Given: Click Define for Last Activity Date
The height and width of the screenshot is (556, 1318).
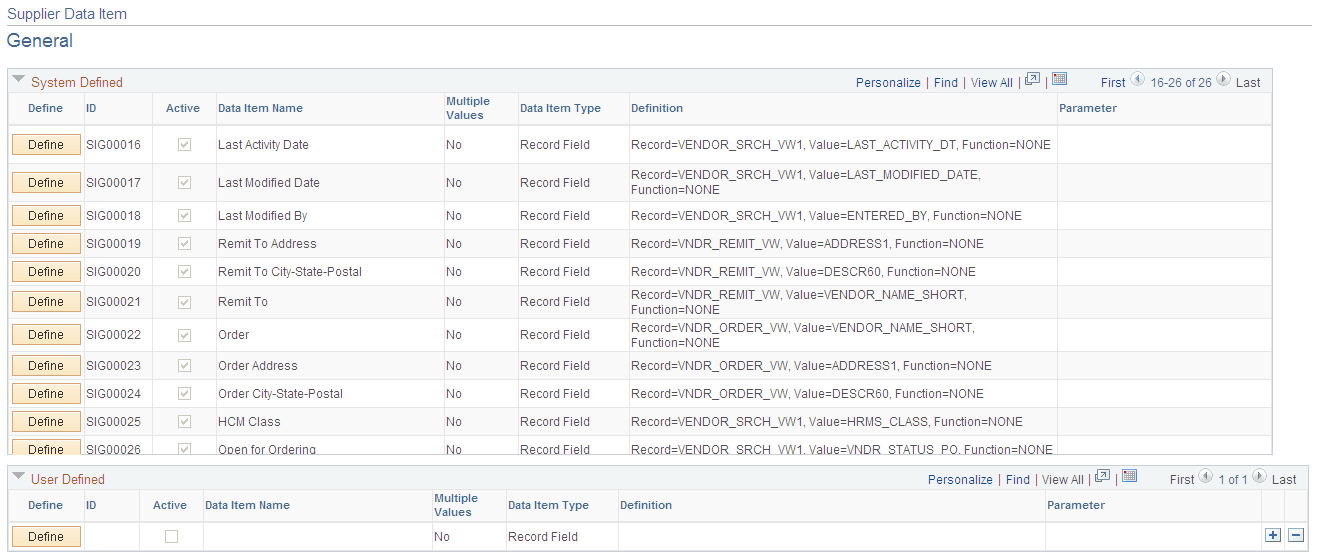Looking at the screenshot, I should click(x=46, y=144).
